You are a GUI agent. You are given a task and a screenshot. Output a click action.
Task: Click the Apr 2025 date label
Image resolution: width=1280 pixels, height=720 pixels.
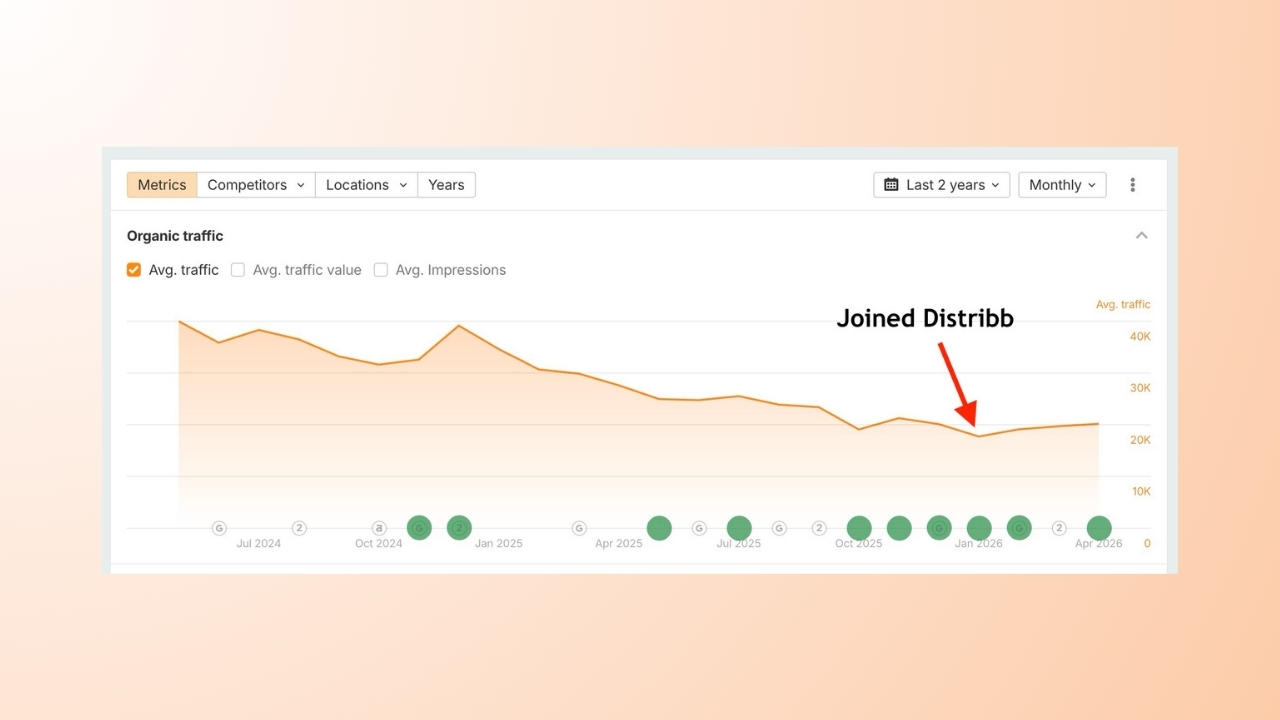[619, 544]
